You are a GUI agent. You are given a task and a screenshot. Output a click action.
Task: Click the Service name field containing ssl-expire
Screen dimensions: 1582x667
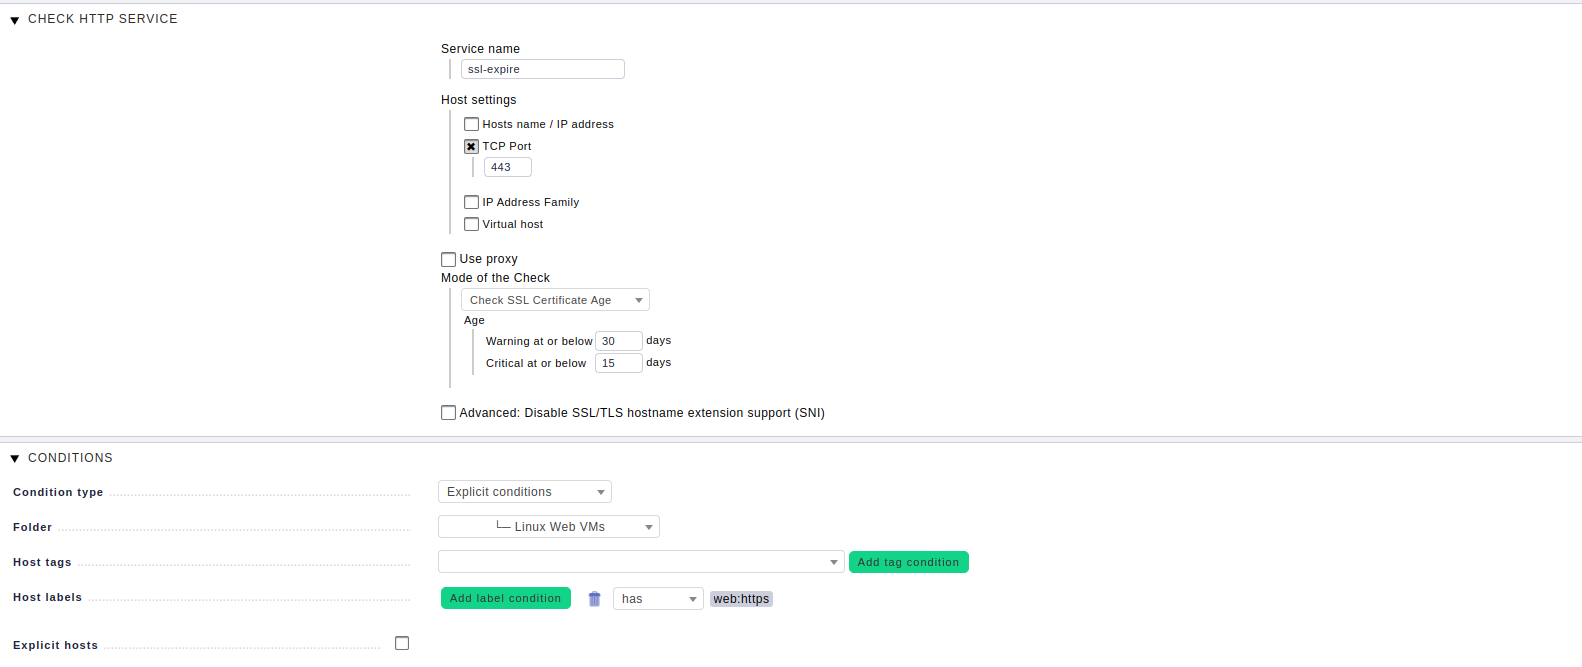tap(543, 69)
